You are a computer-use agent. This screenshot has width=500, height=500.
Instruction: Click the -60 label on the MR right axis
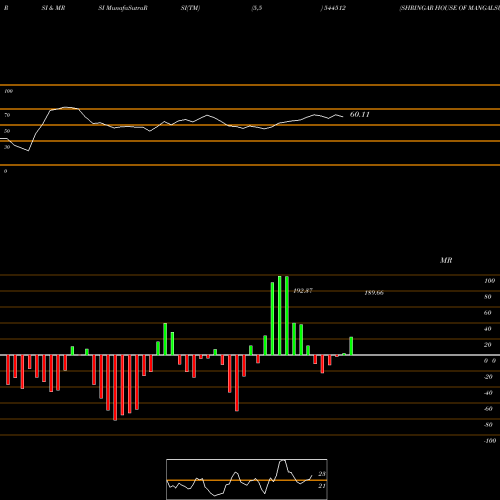tap(488, 409)
